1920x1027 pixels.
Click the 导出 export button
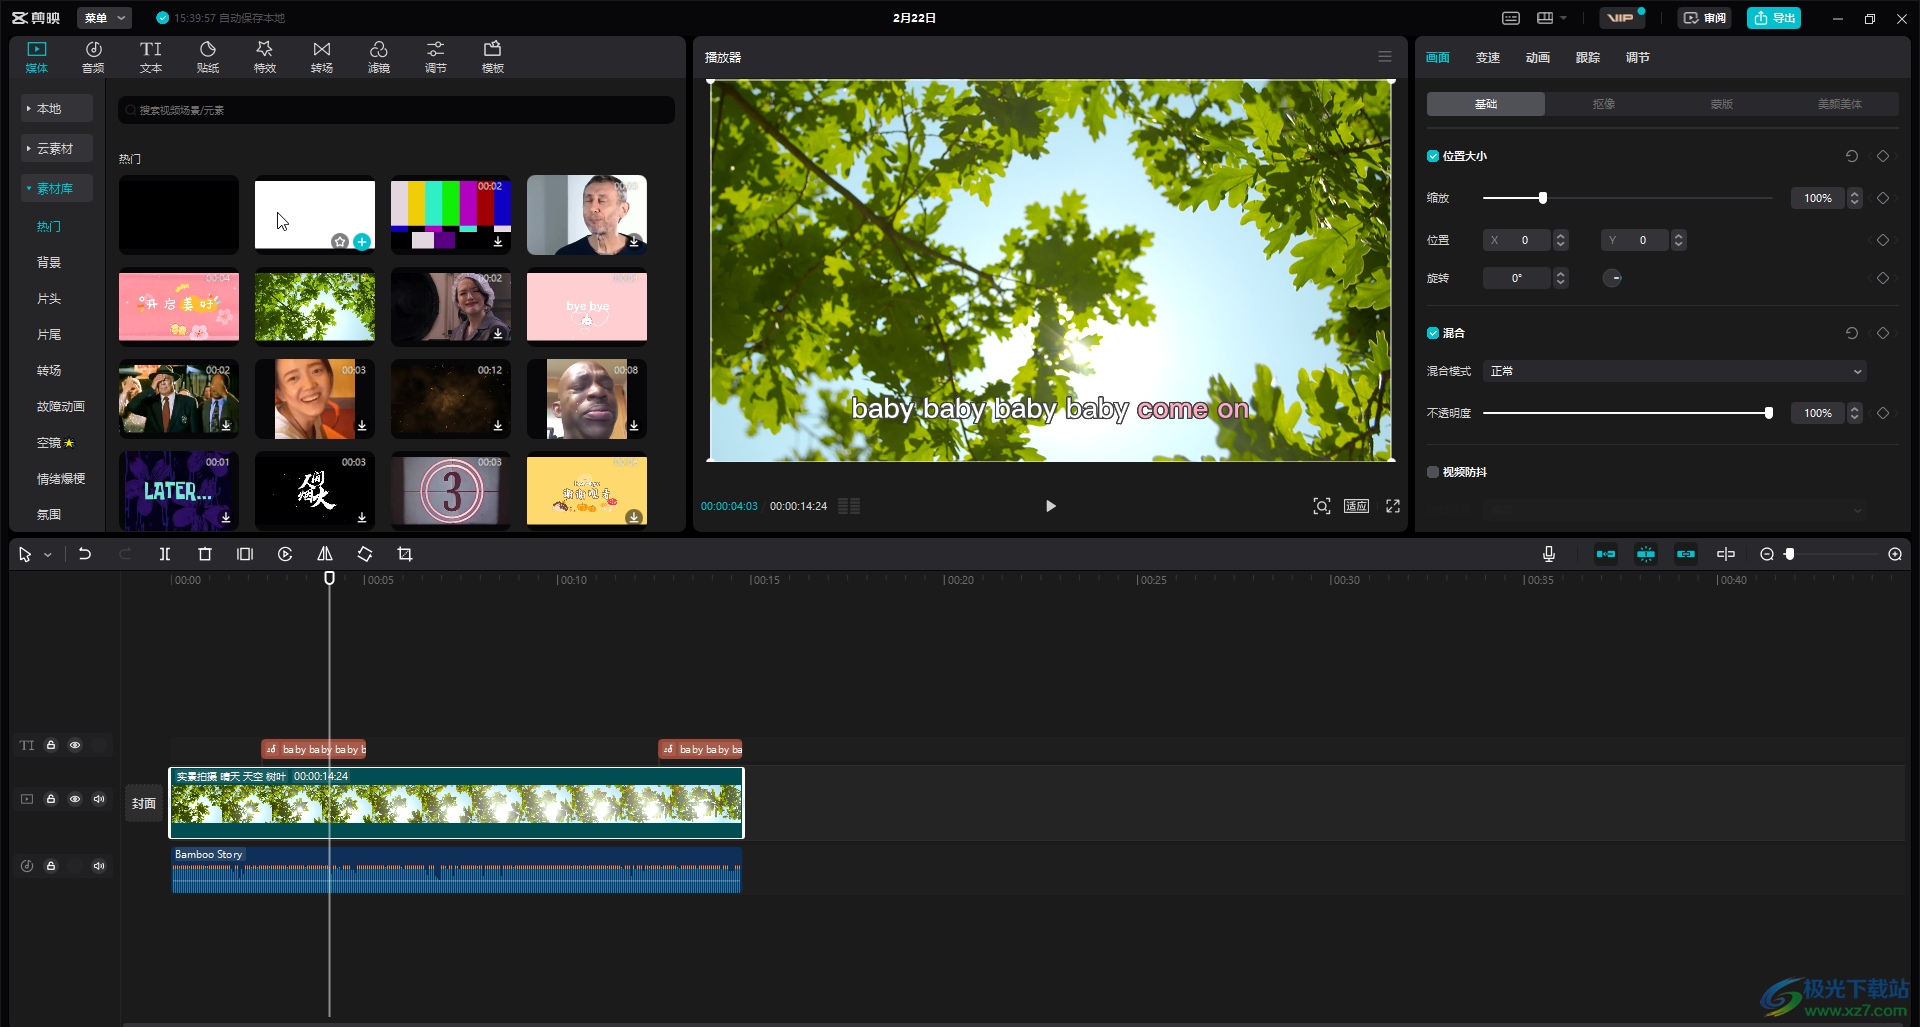tap(1774, 18)
